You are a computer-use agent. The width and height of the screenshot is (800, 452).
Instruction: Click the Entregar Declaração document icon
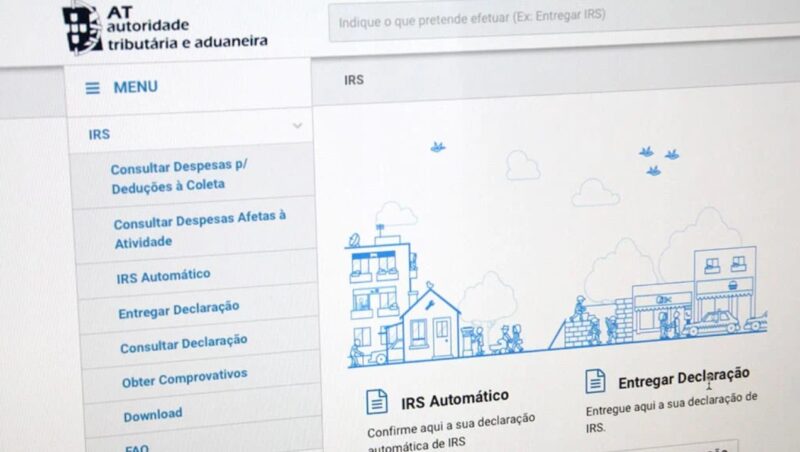(595, 381)
